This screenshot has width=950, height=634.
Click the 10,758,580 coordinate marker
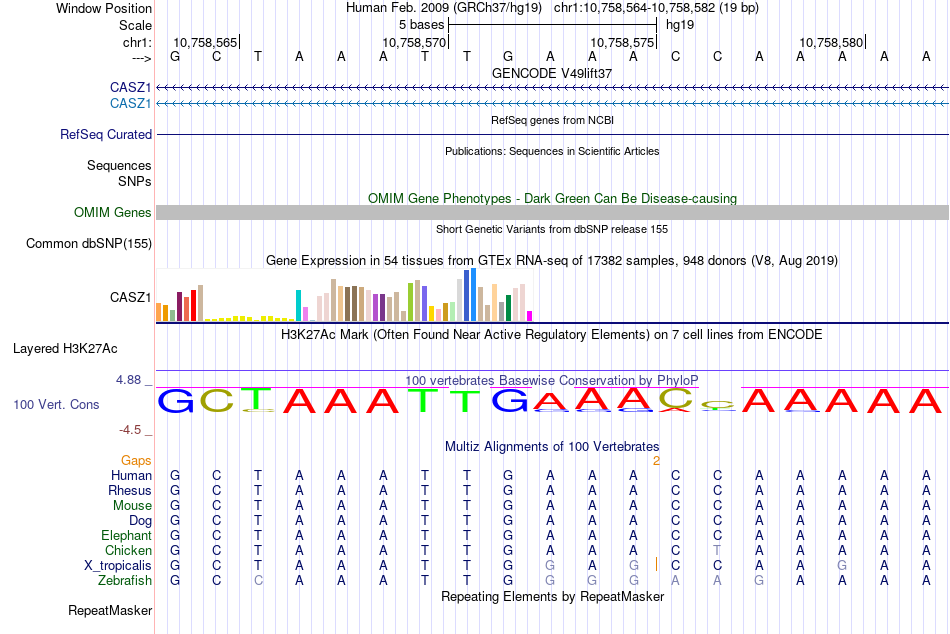tap(831, 42)
